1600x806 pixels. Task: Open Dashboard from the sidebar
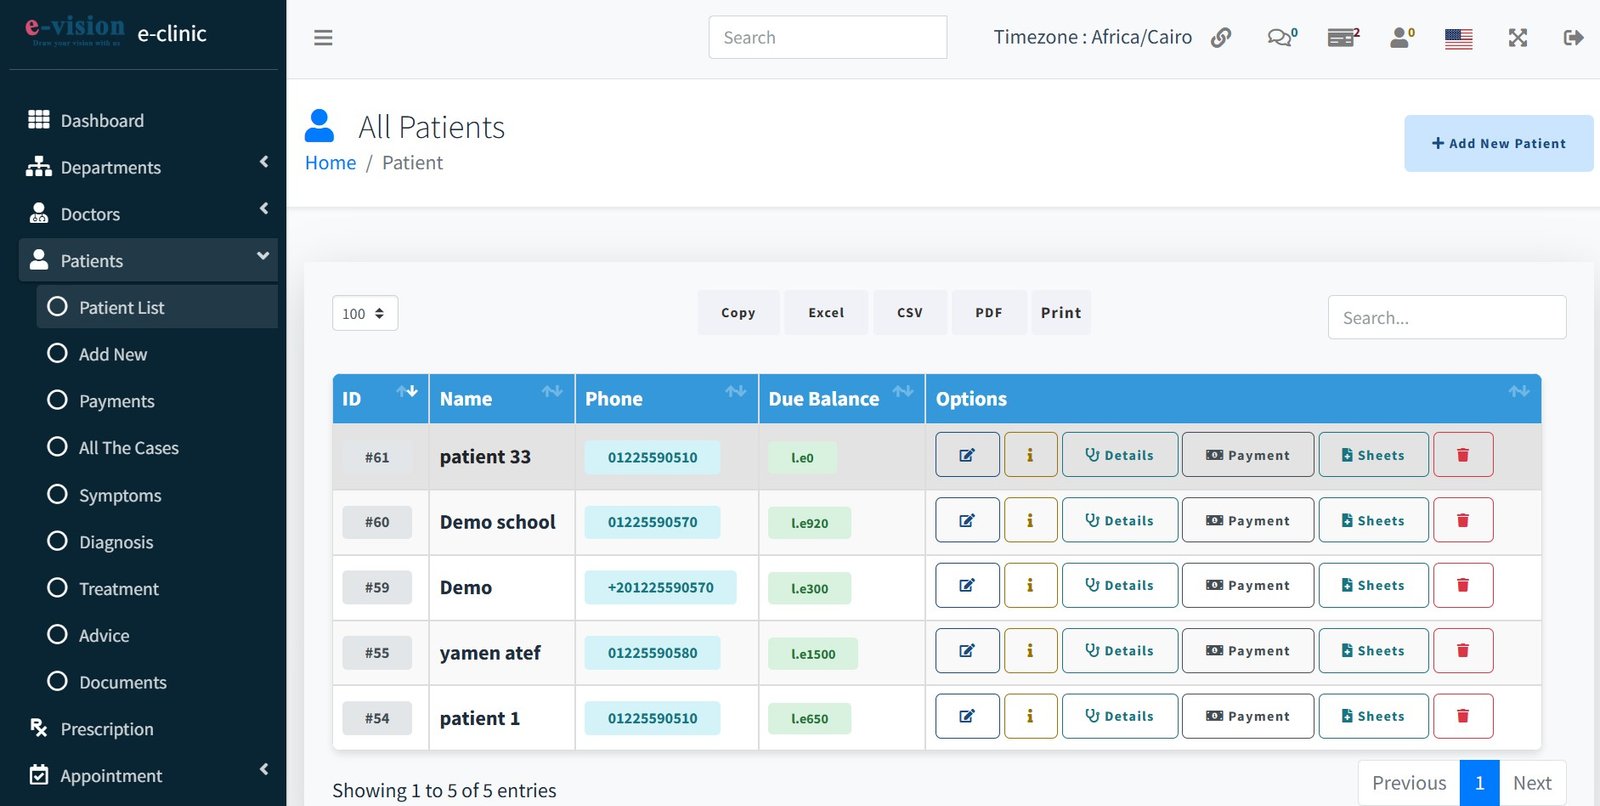coord(102,120)
